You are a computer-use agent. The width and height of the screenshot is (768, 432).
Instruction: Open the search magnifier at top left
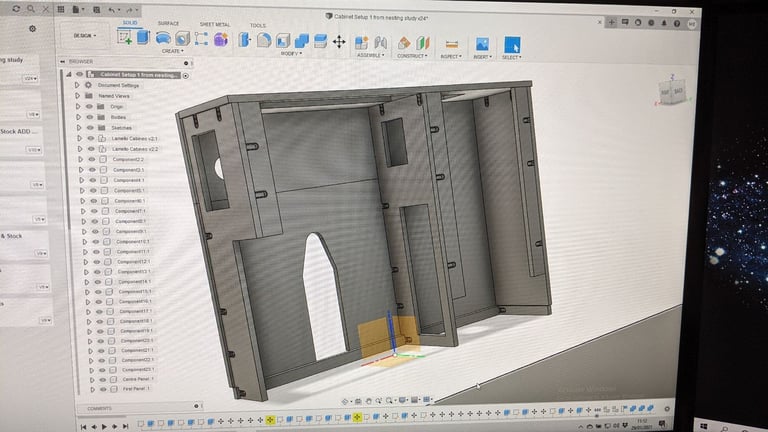pyautogui.click(x=31, y=9)
